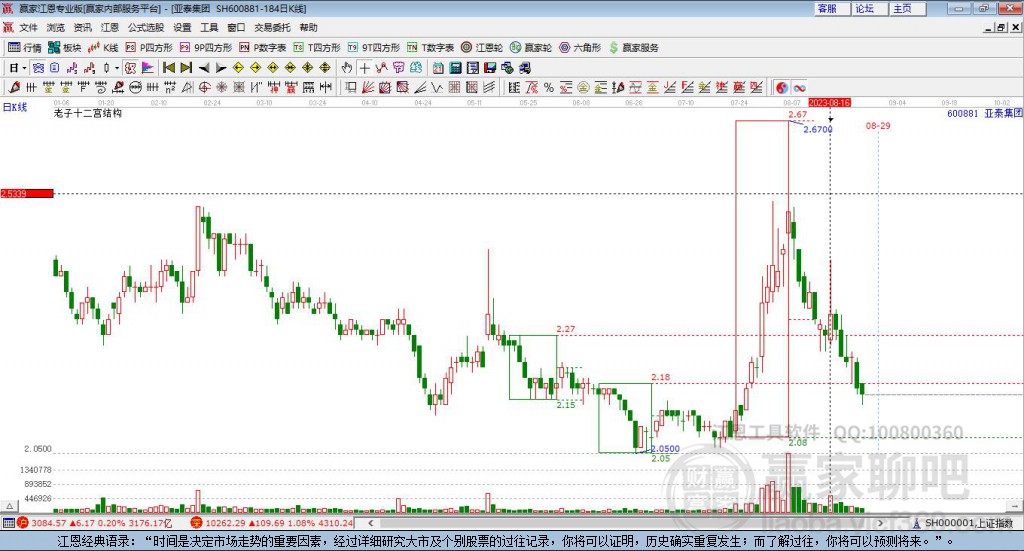Click the 日K线 period label
Viewport: 1024px width, 551px height.
pyautogui.click(x=14, y=107)
